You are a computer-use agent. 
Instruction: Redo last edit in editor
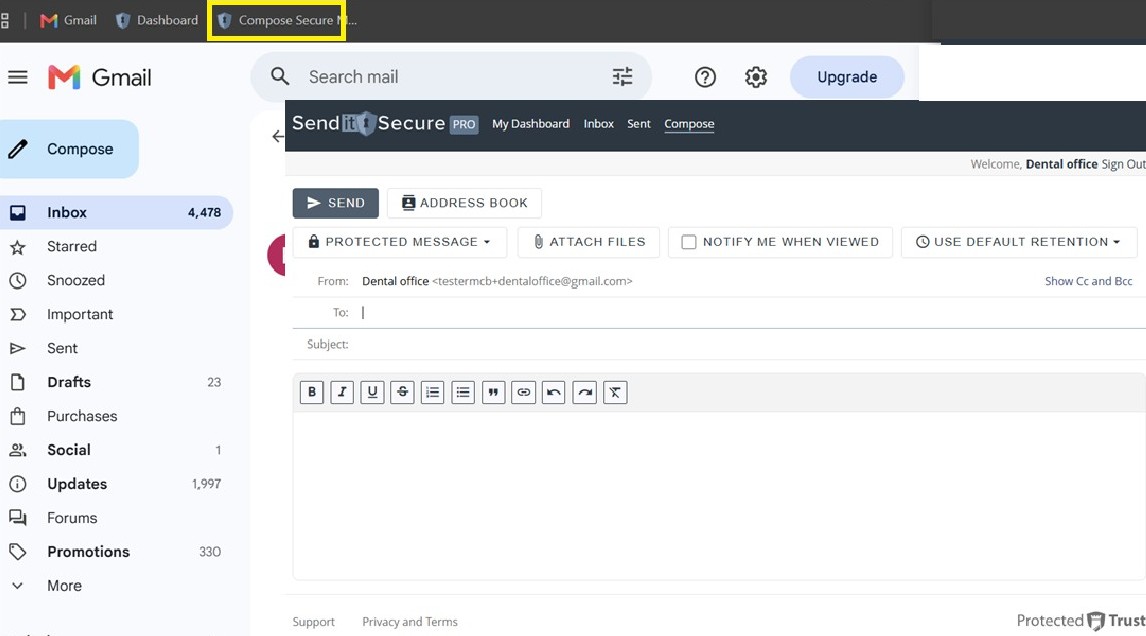(x=585, y=393)
